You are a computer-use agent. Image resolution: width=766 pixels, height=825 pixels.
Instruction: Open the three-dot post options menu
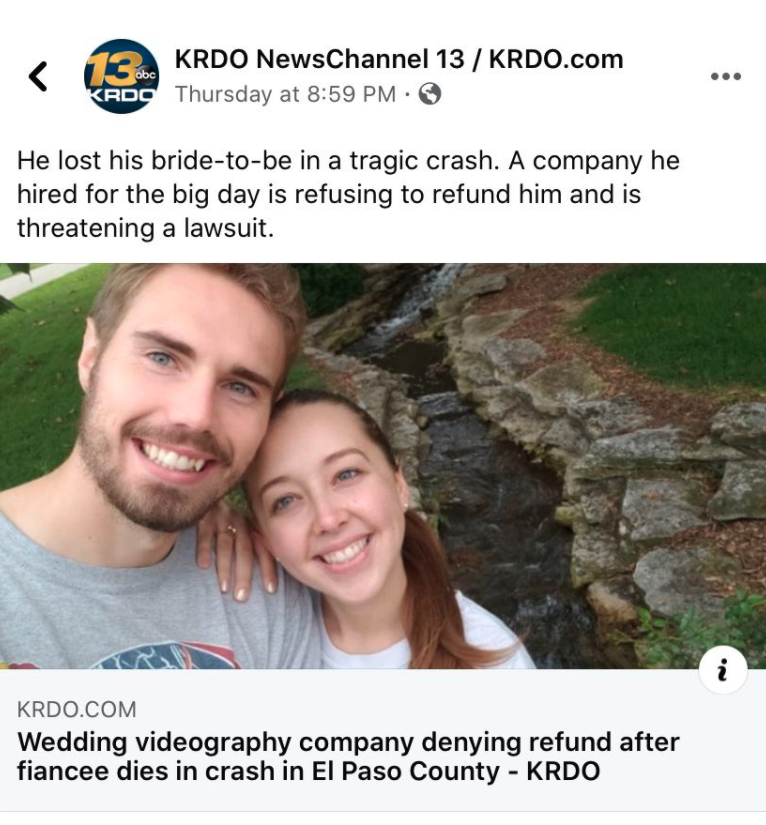725,76
